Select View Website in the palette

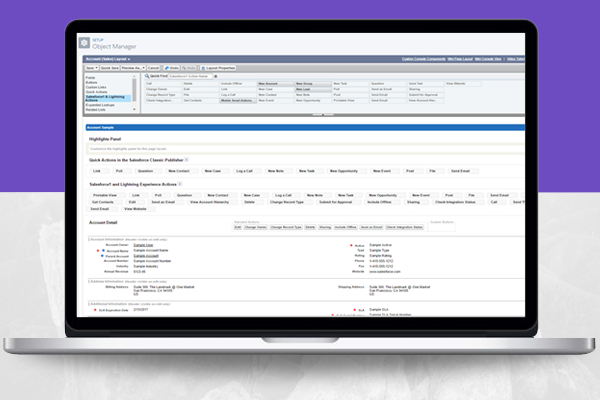tap(463, 83)
